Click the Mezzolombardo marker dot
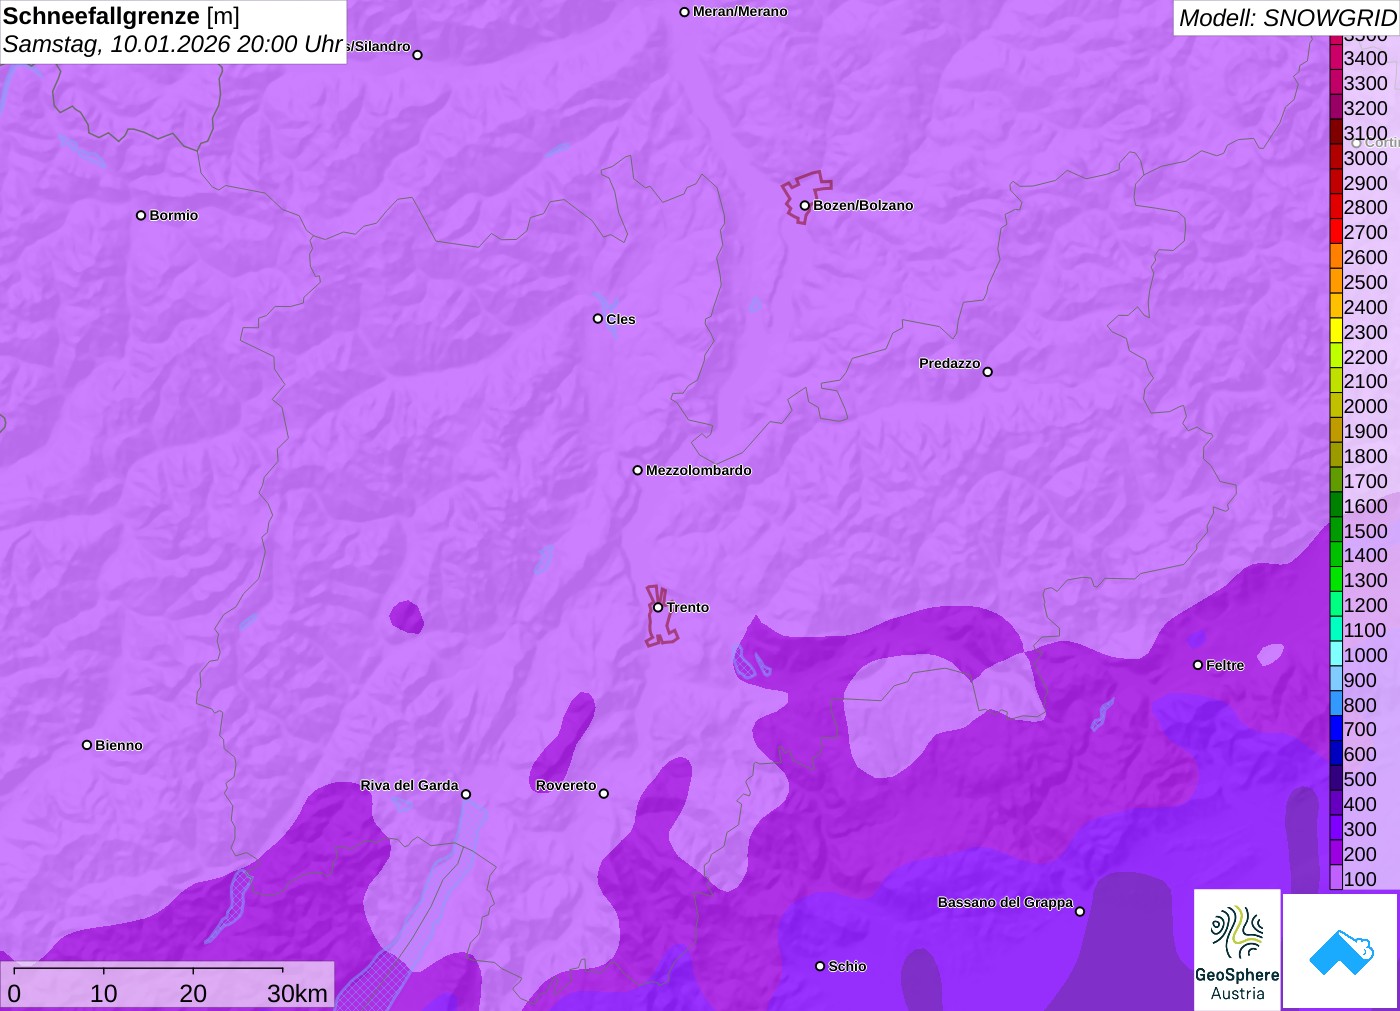 638,470
